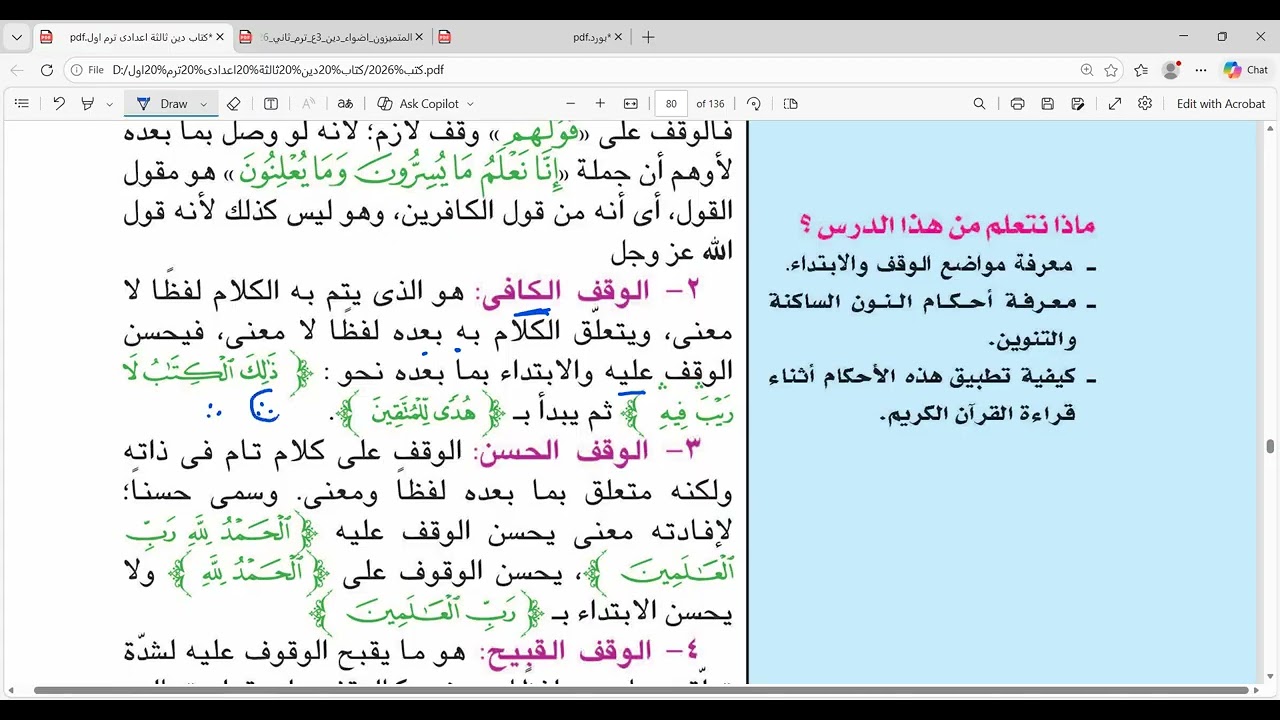Close the بورد.pdf tab
Viewport: 1280px width, 720px height.
tap(619, 37)
